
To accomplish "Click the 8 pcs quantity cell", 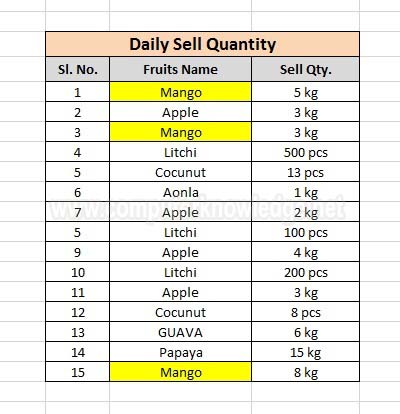I will point(305,312).
